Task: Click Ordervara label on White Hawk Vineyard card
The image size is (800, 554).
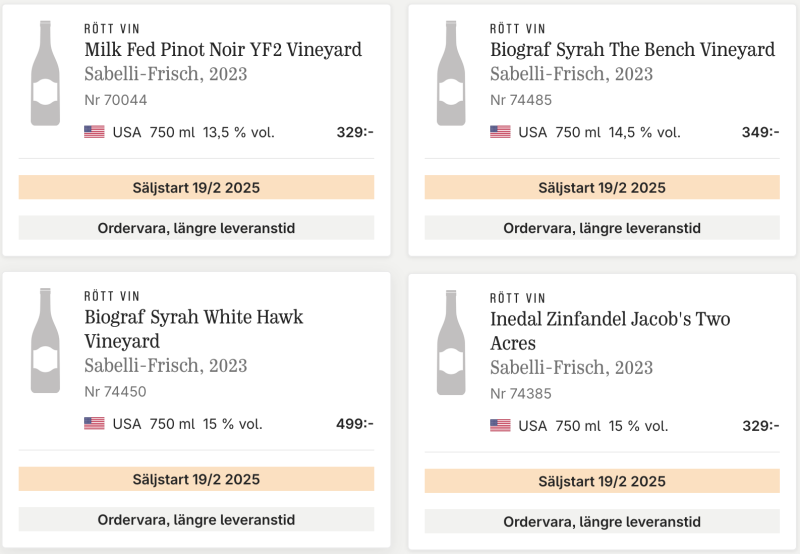Action: (196, 519)
